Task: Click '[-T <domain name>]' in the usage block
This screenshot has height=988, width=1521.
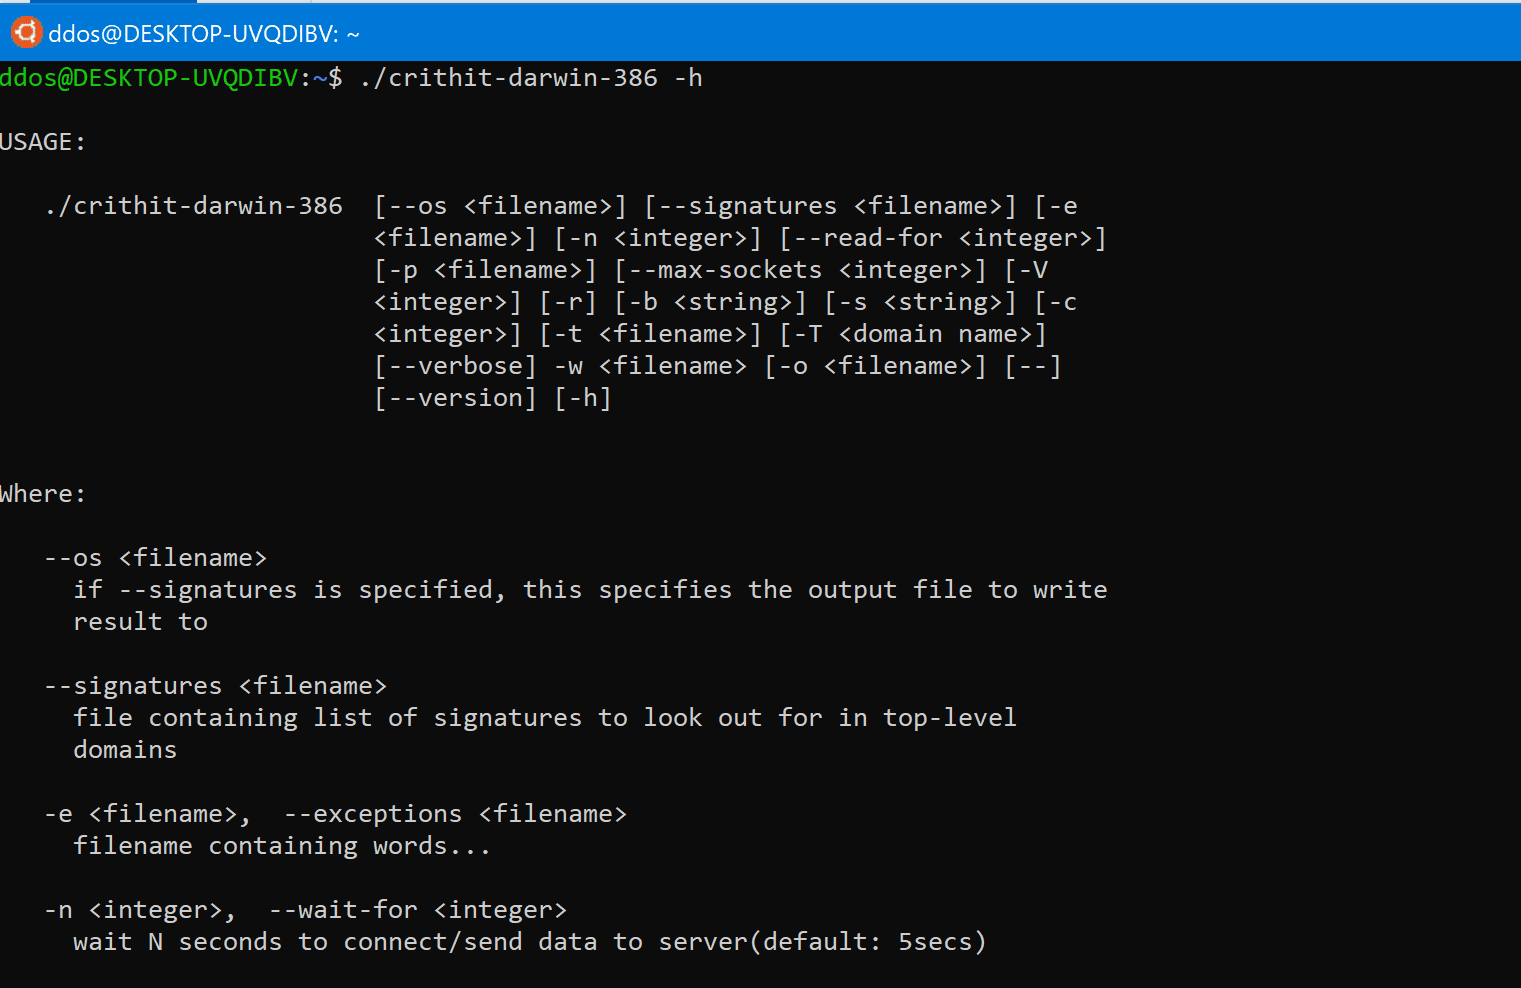Action: point(913,334)
